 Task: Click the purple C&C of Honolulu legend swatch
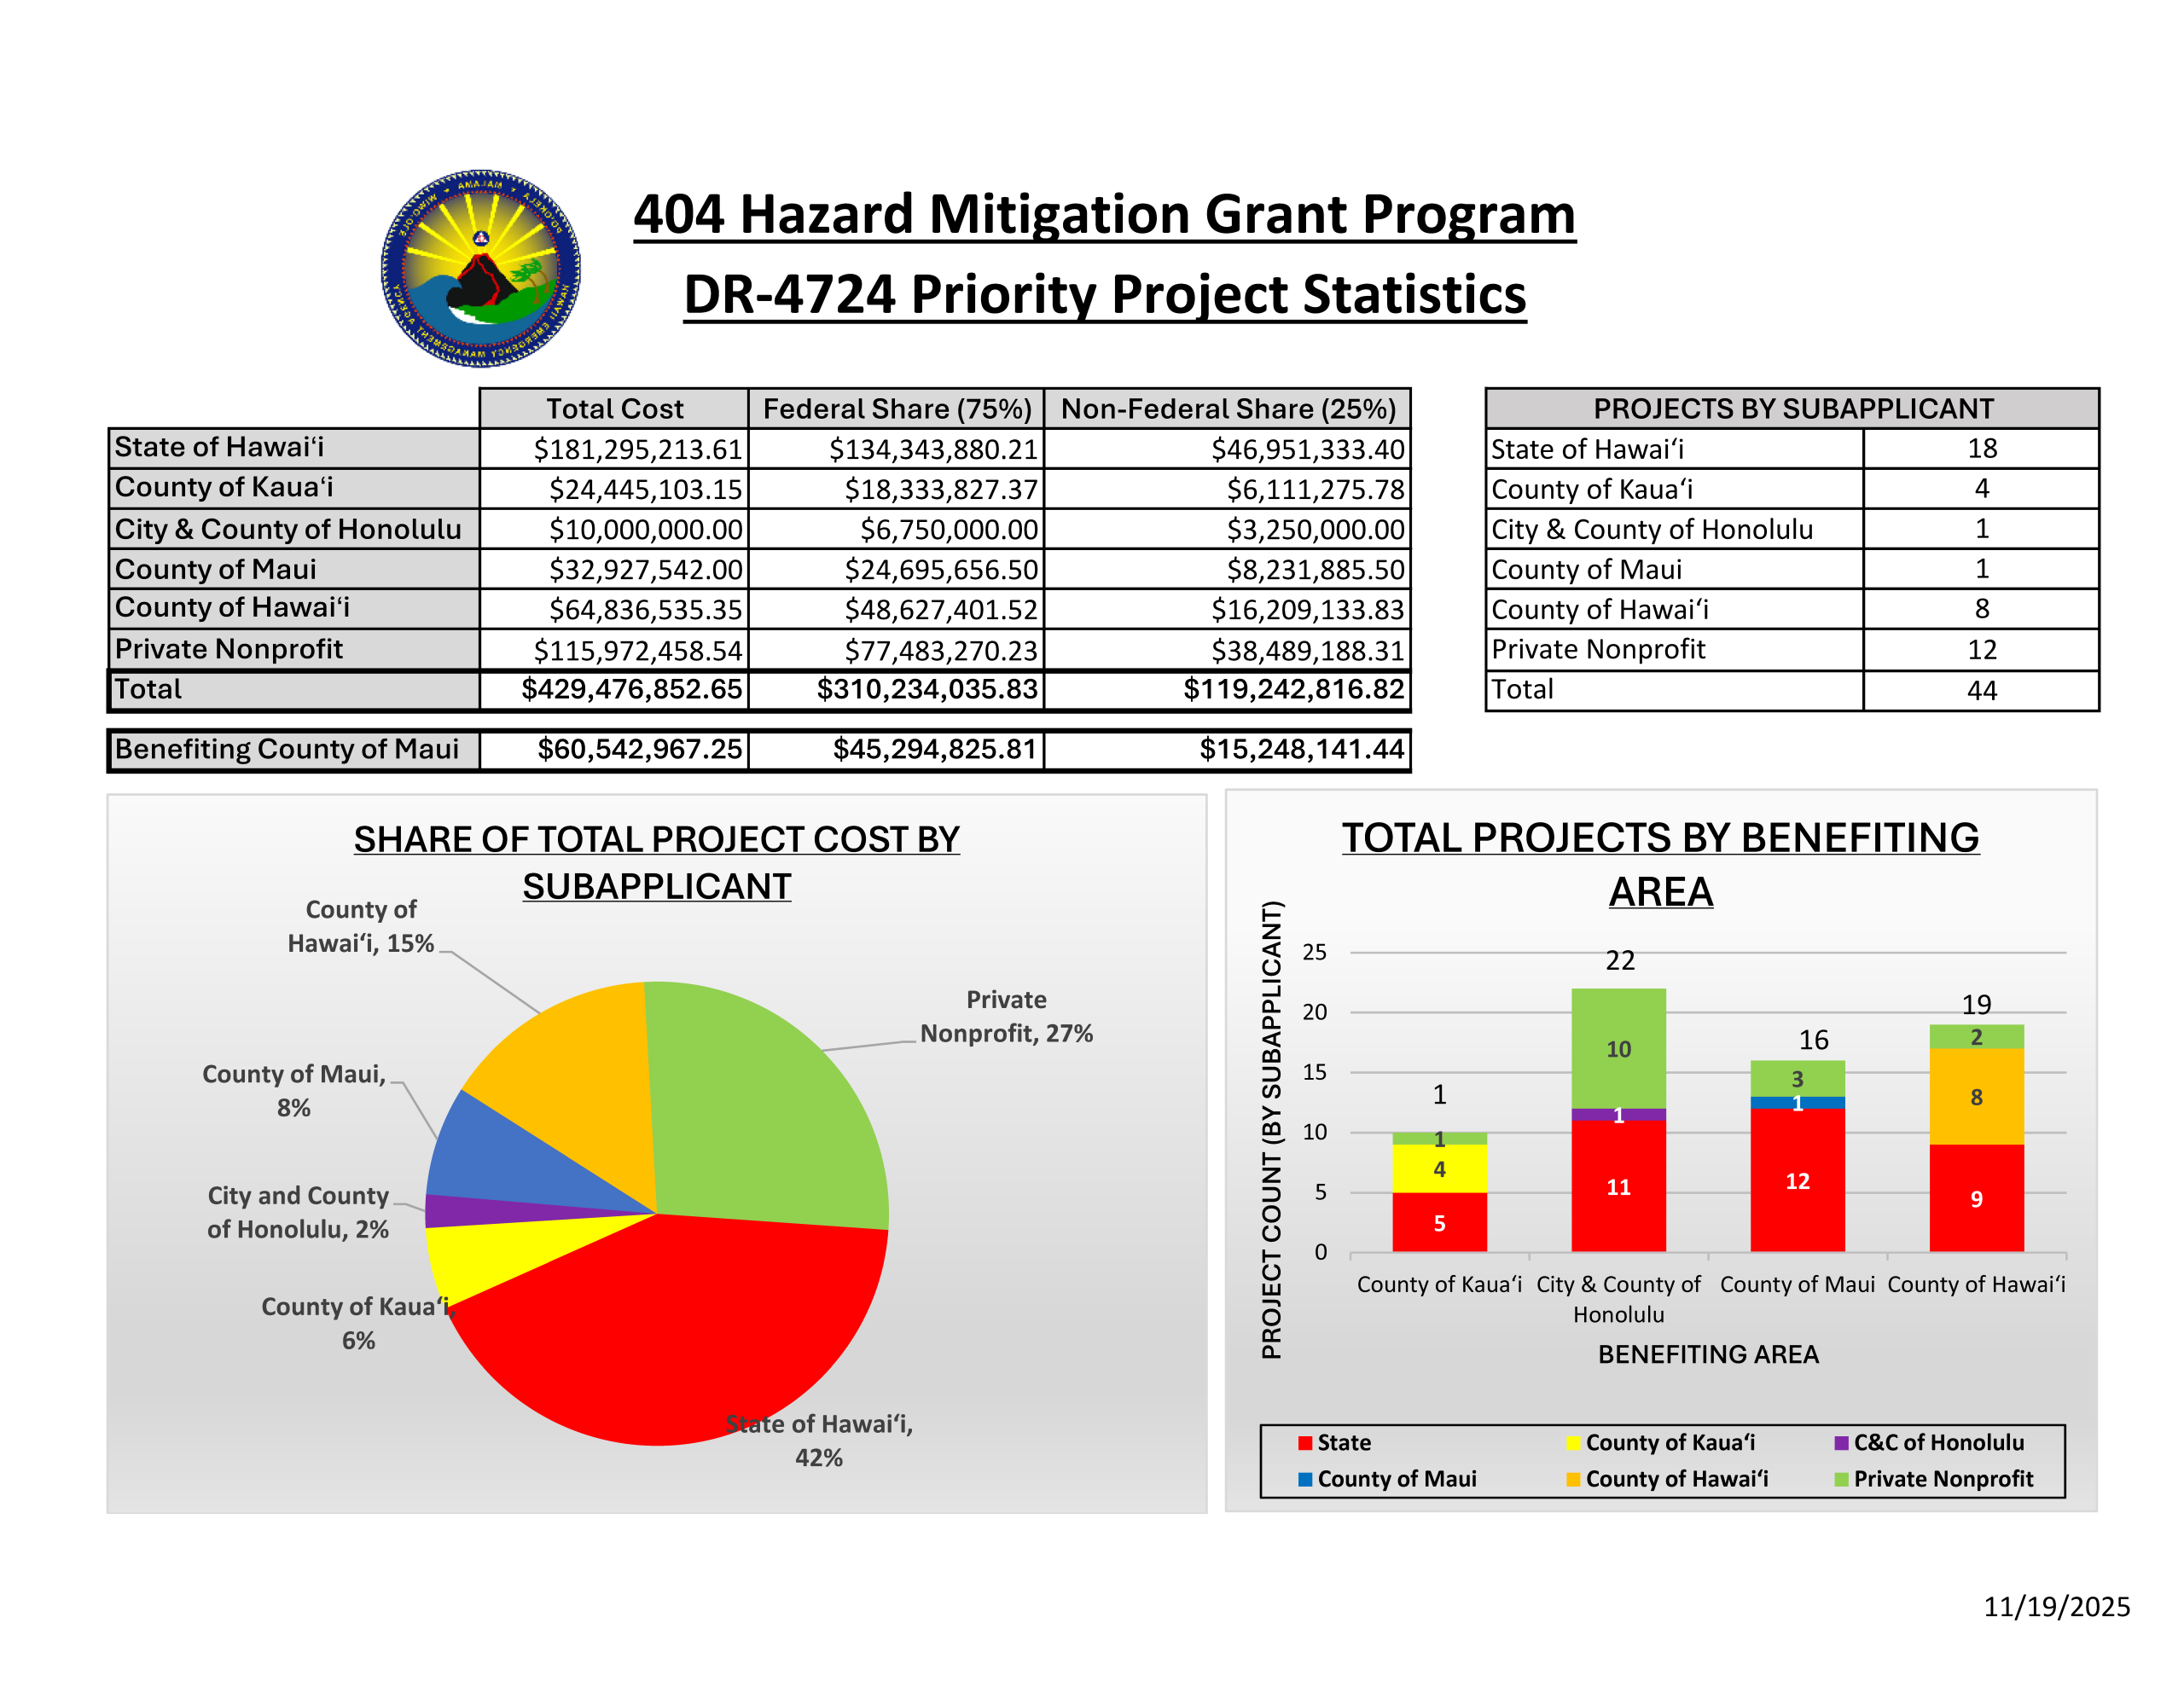coord(1841,1443)
